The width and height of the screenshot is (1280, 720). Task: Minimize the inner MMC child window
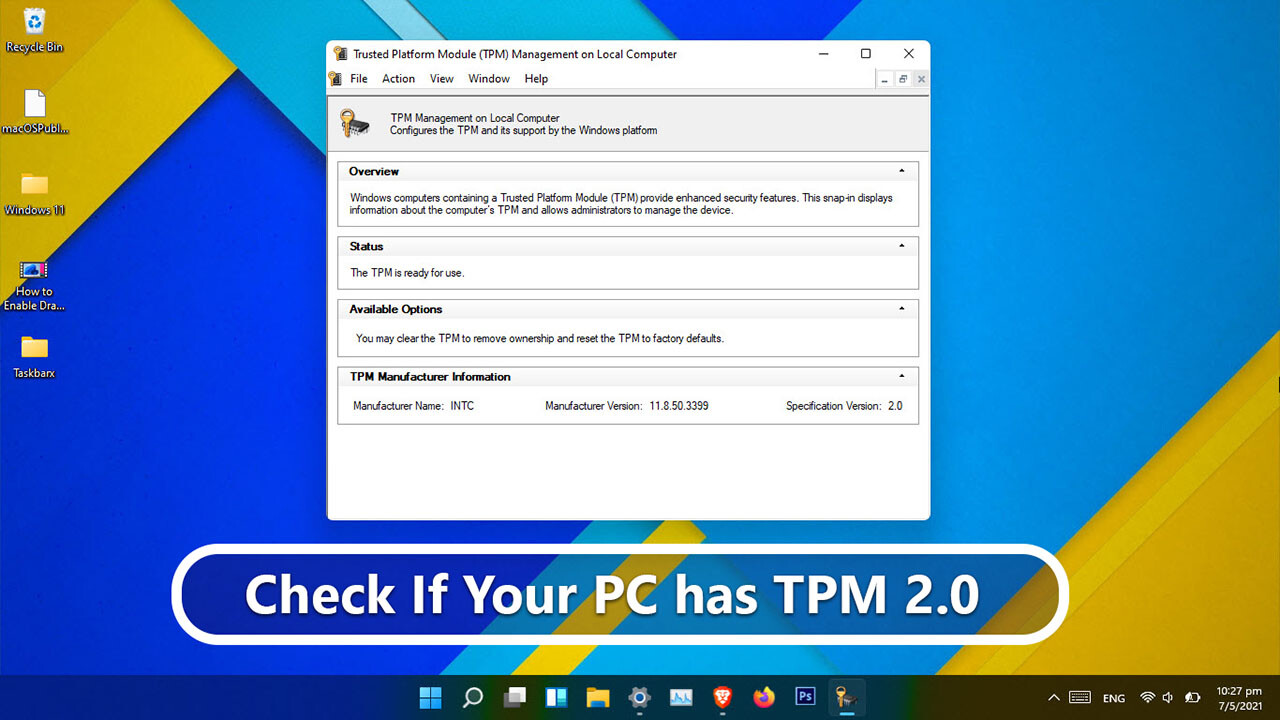(x=885, y=79)
